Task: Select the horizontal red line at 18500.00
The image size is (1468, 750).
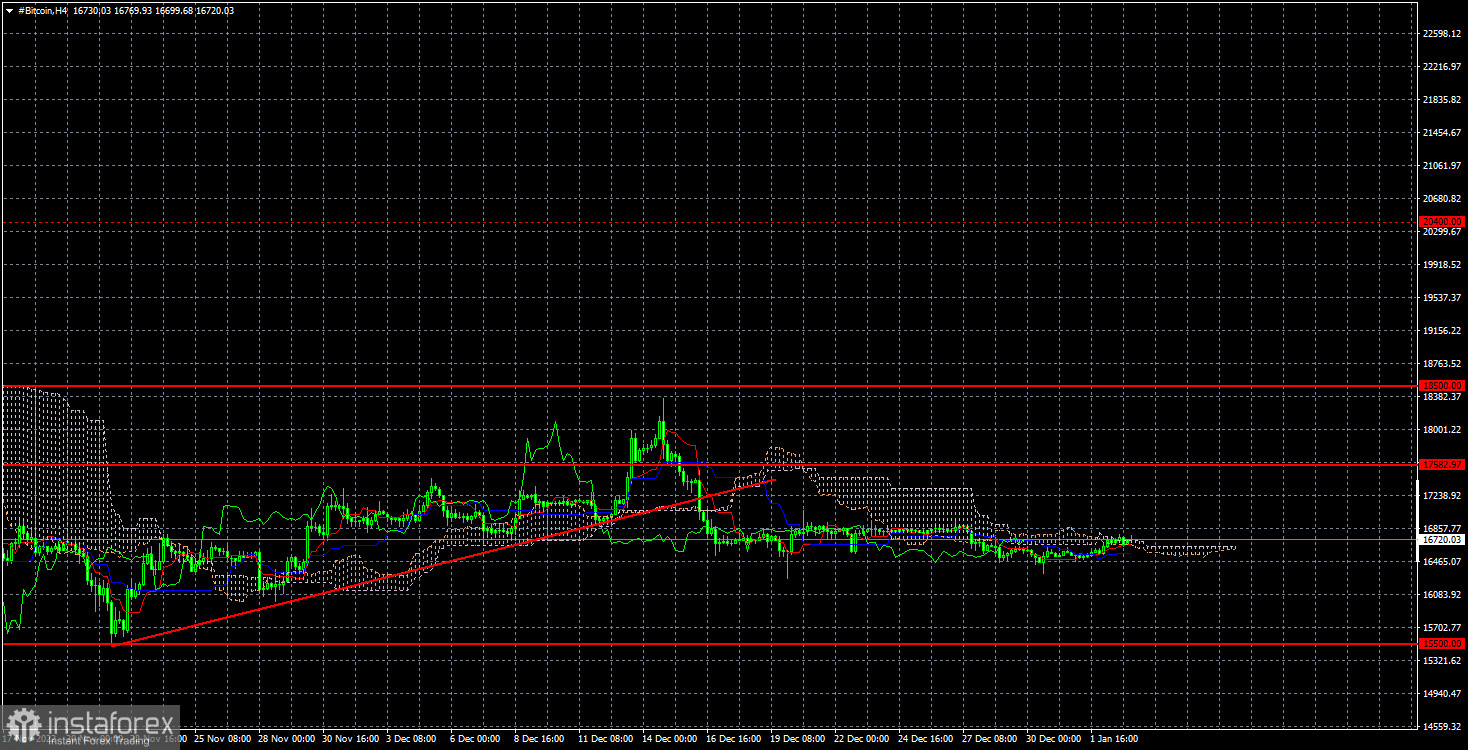Action: (x=710, y=385)
